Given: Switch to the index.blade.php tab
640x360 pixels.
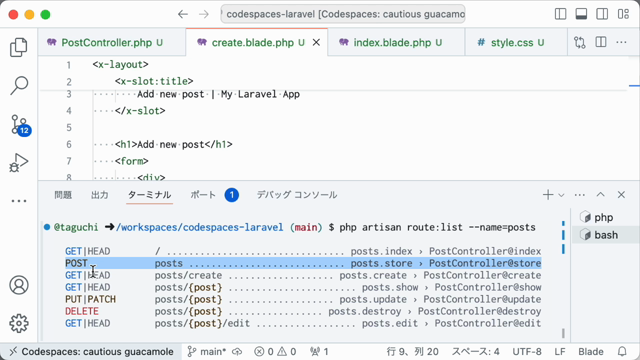Looking at the screenshot, I should [x=392, y=42].
